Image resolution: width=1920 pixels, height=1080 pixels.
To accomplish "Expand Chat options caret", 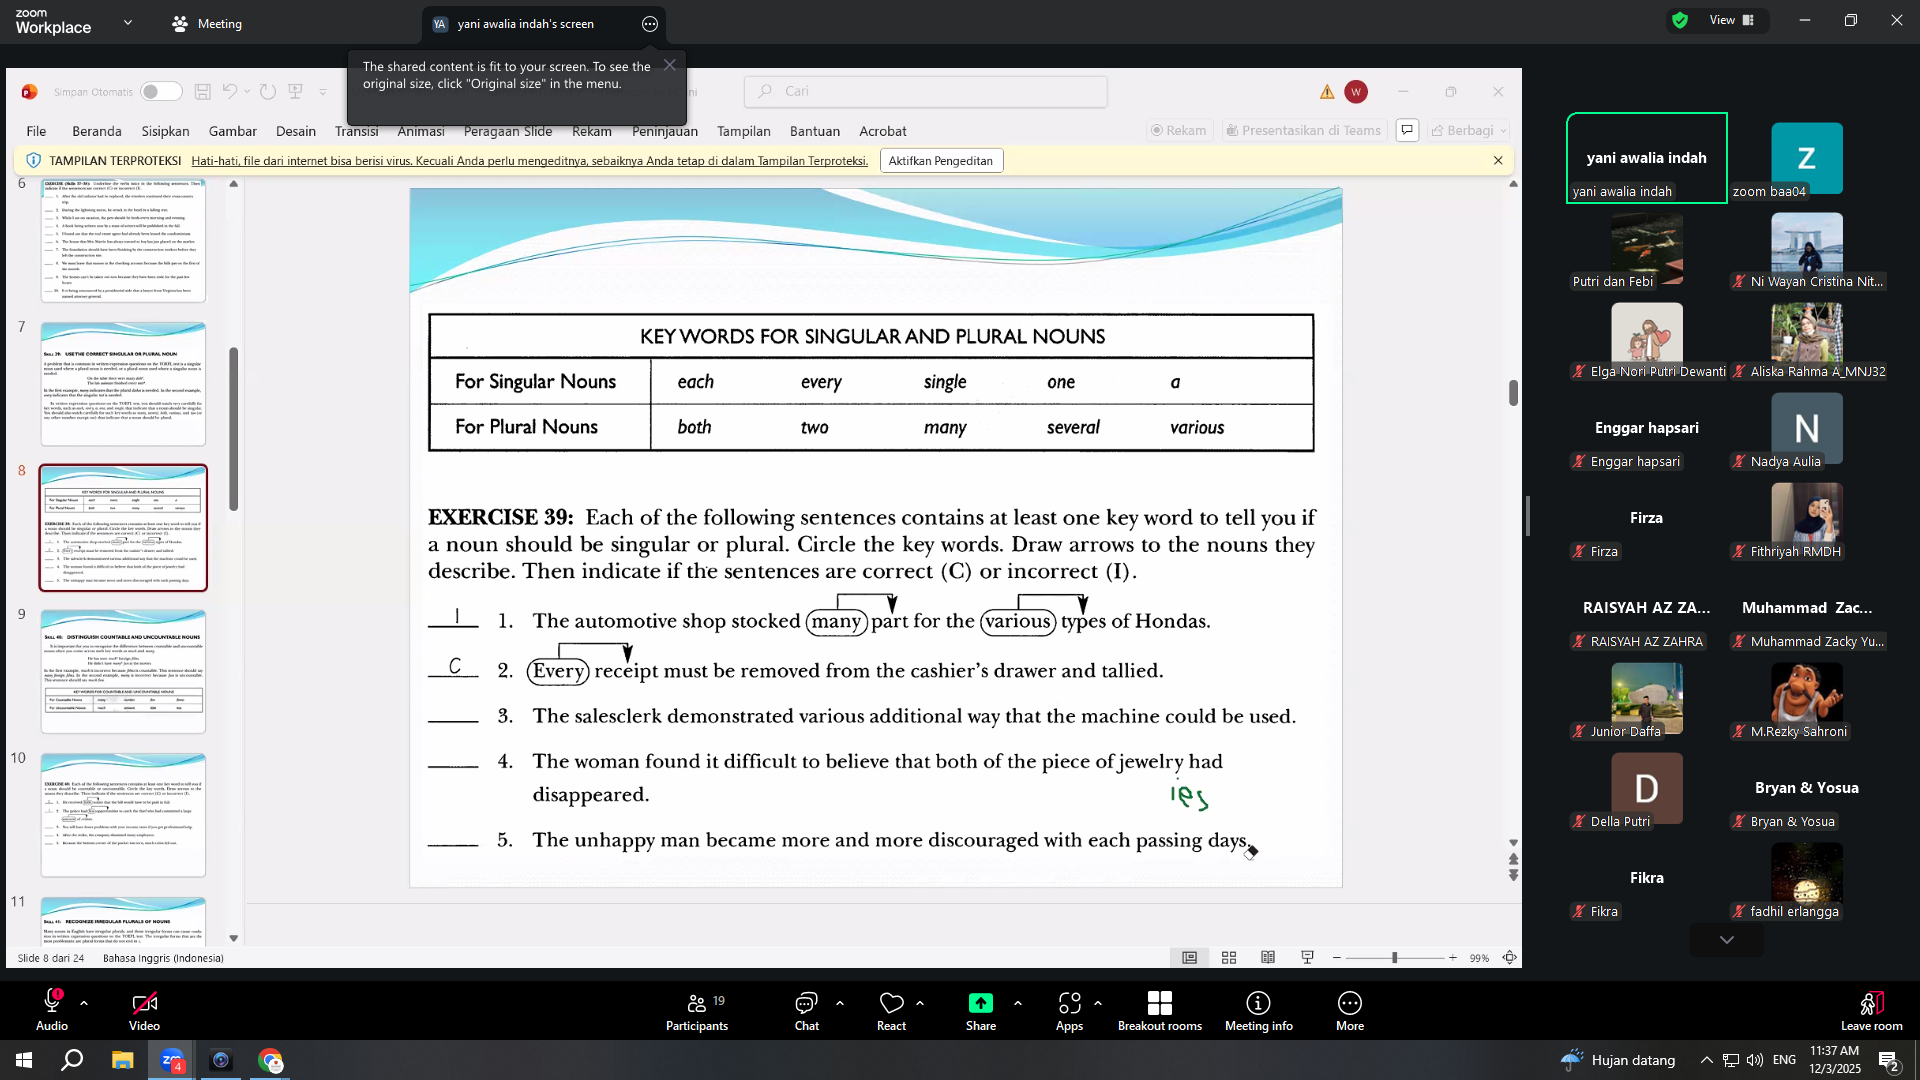I will [x=839, y=1002].
